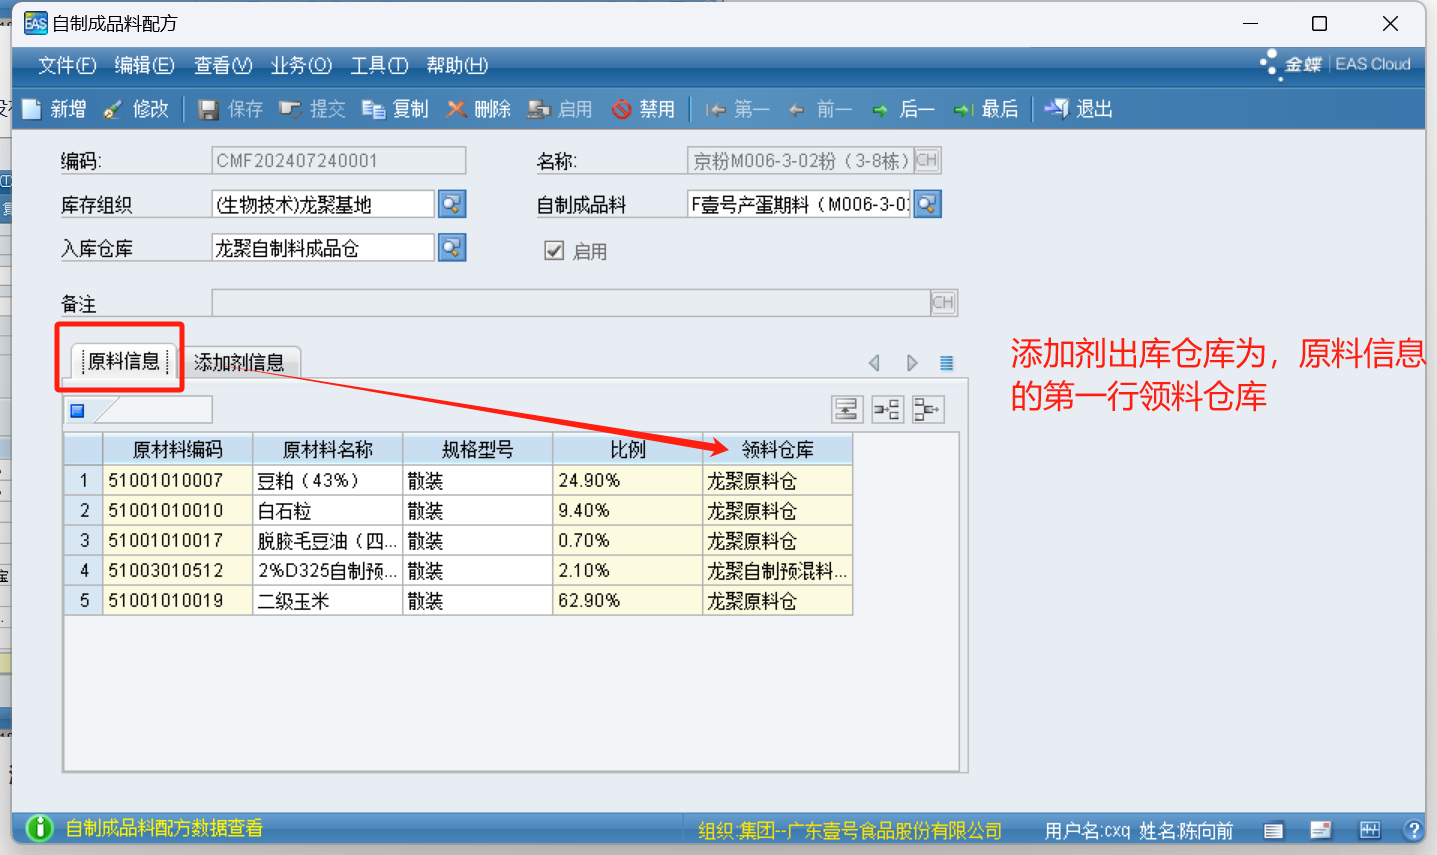Open the 库存组织 lookup selector
This screenshot has height=855, width=1437.
452,205
